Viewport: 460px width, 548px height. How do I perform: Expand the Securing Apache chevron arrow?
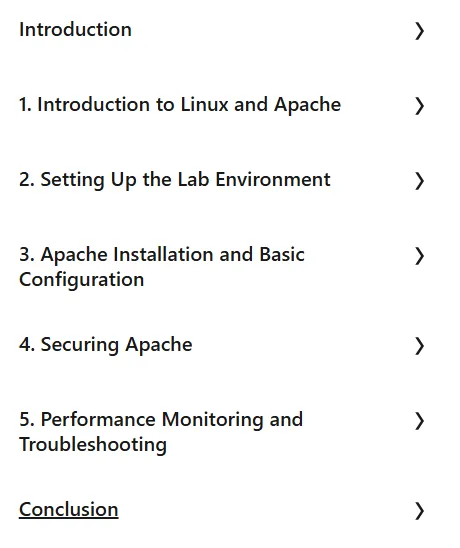point(419,346)
